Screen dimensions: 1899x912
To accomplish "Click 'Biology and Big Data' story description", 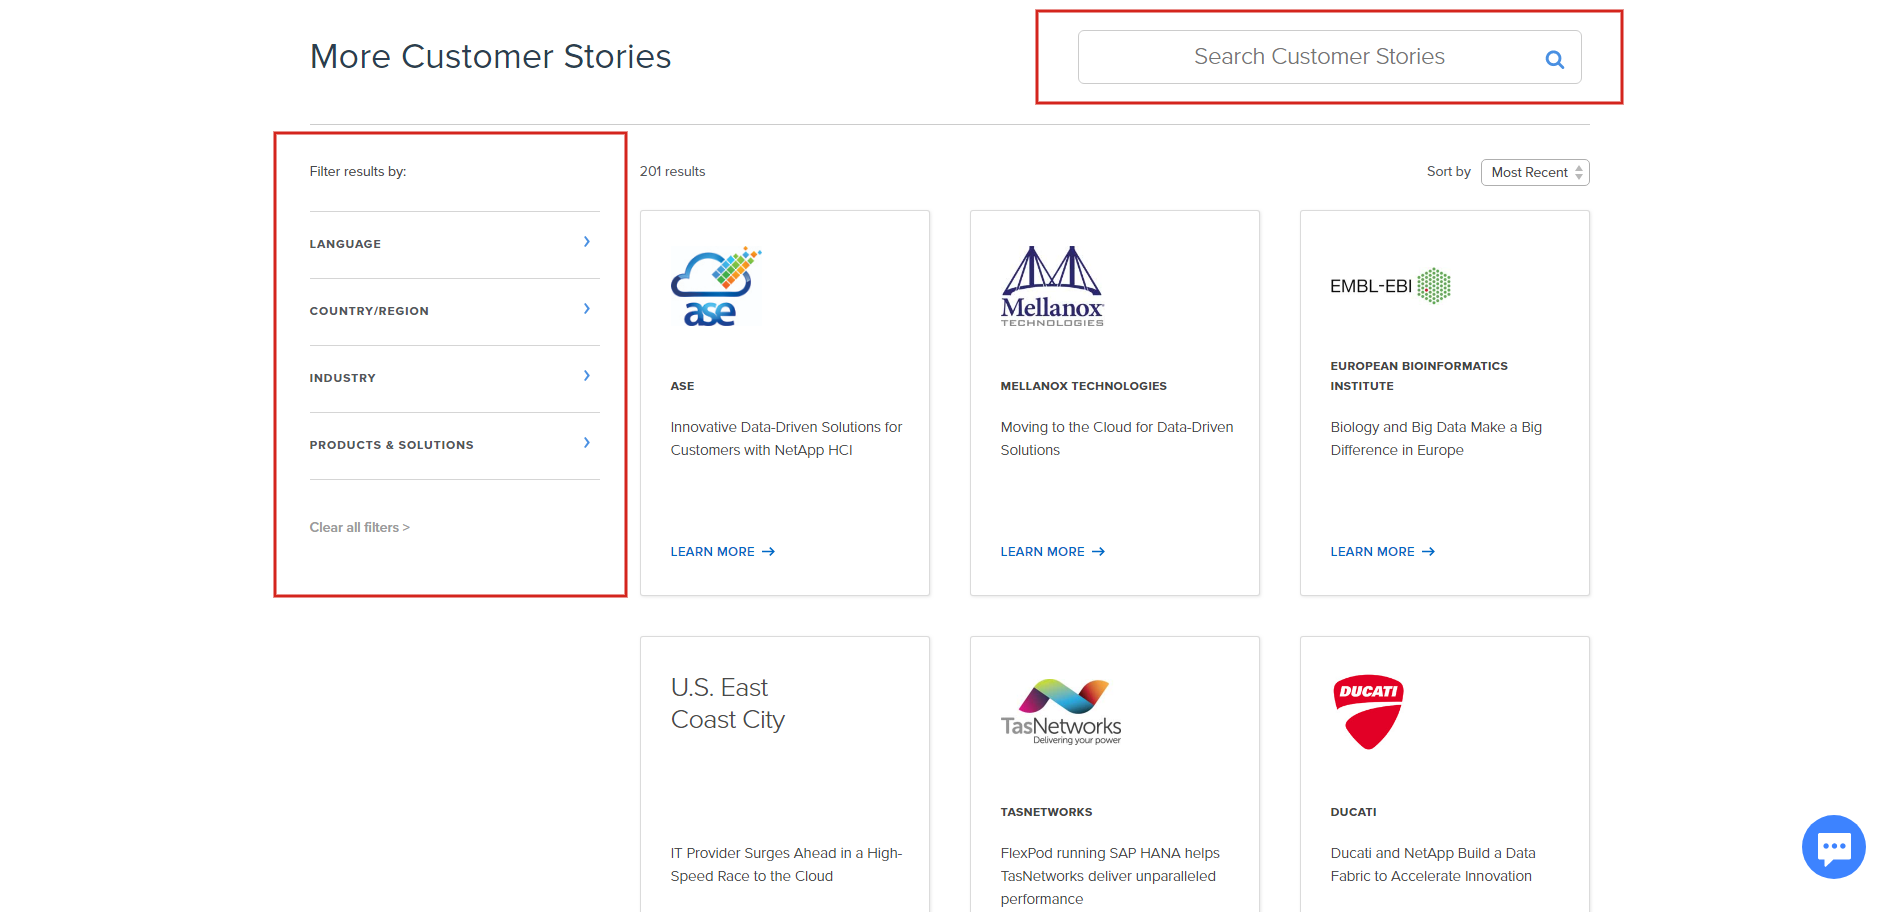I will point(1436,439).
